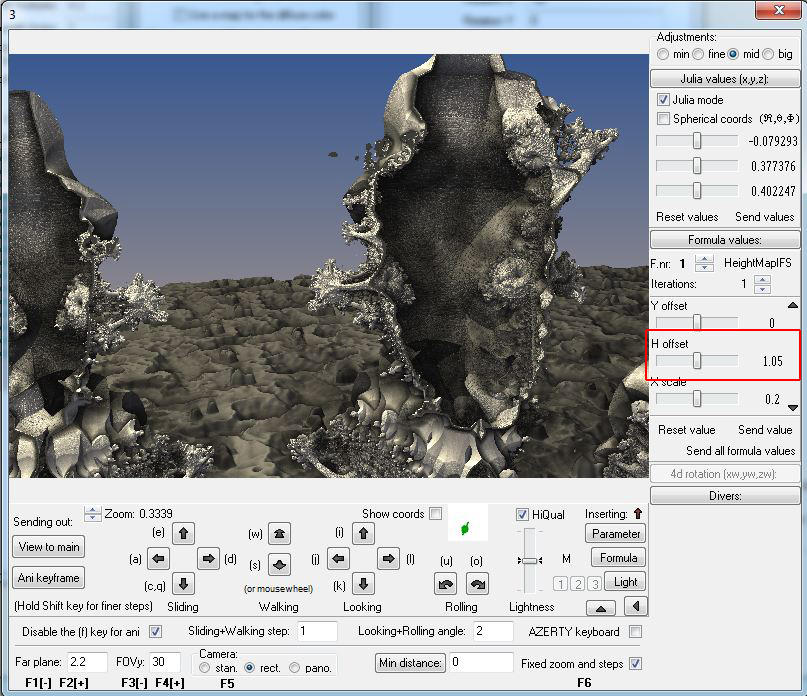This screenshot has width=807, height=696.
Task: Expand the Divers section
Action: click(x=725, y=496)
